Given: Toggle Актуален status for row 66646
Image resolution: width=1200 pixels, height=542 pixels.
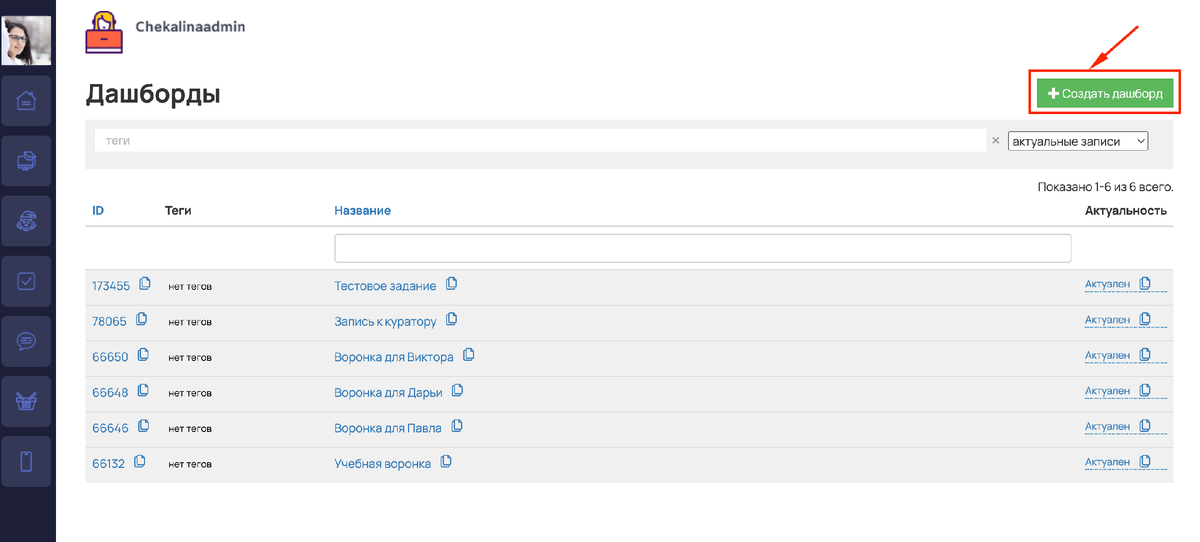Looking at the screenshot, I should click(x=1107, y=426).
